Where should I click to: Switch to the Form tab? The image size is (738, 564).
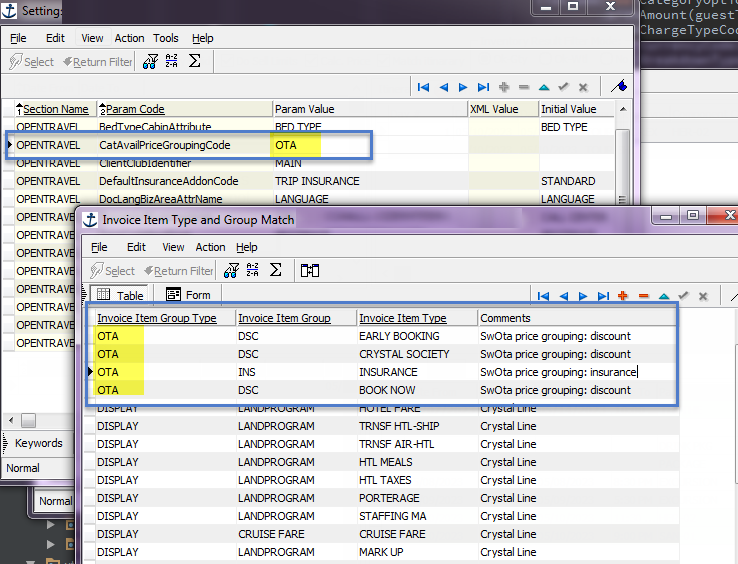point(188,295)
